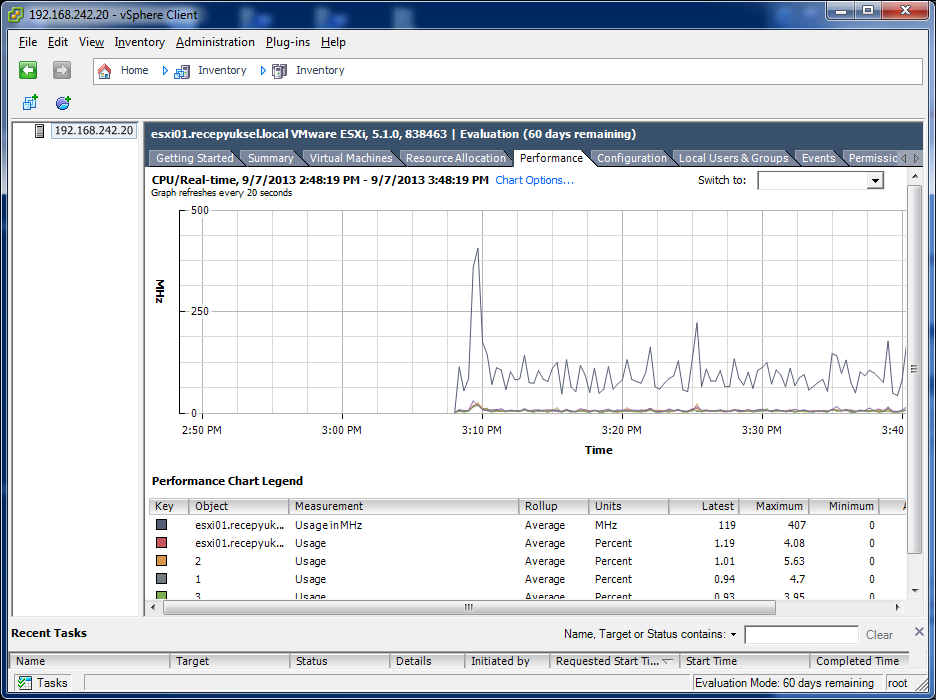
Task: Click the root user status entry
Action: click(x=897, y=683)
